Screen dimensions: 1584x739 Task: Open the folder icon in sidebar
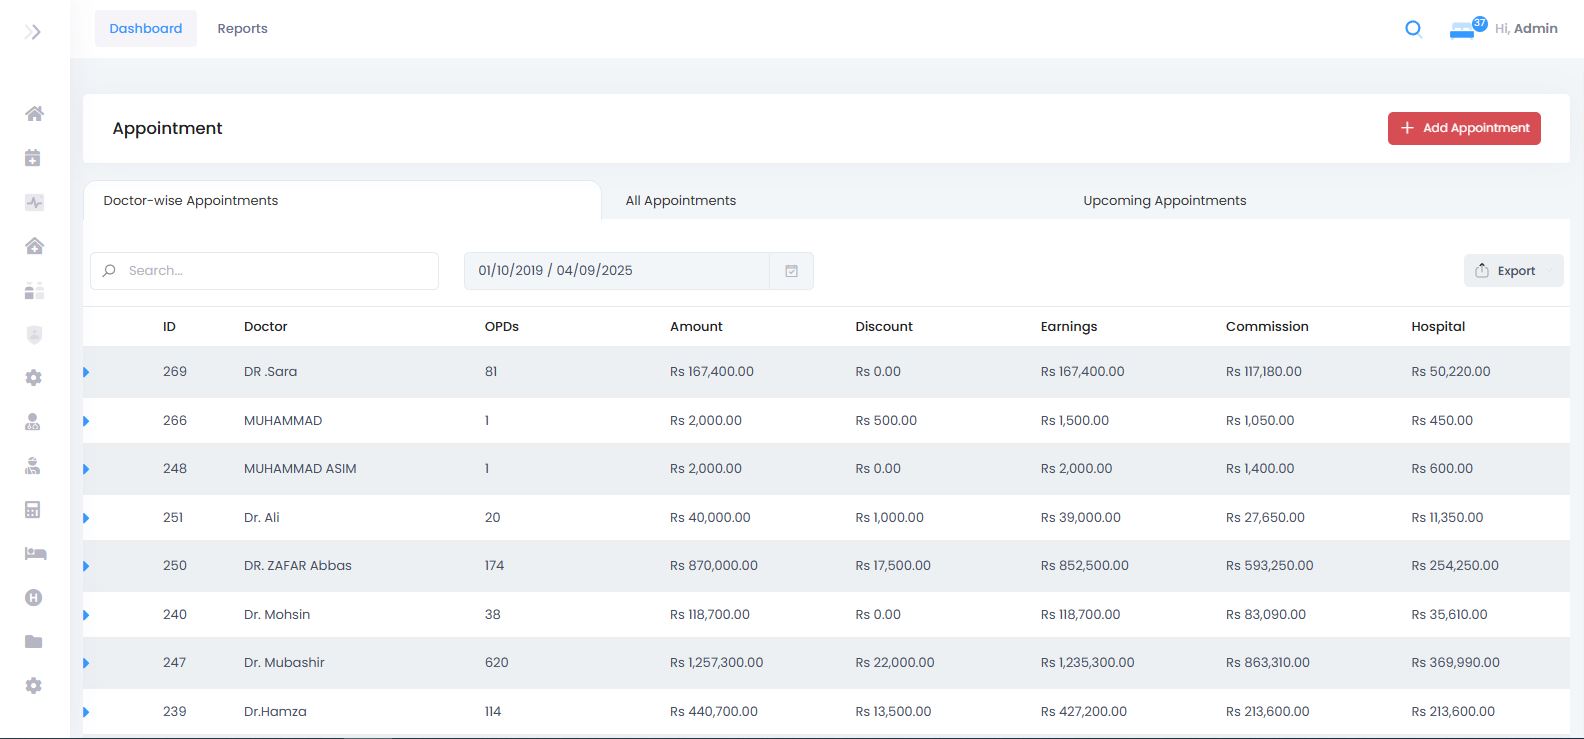(34, 641)
